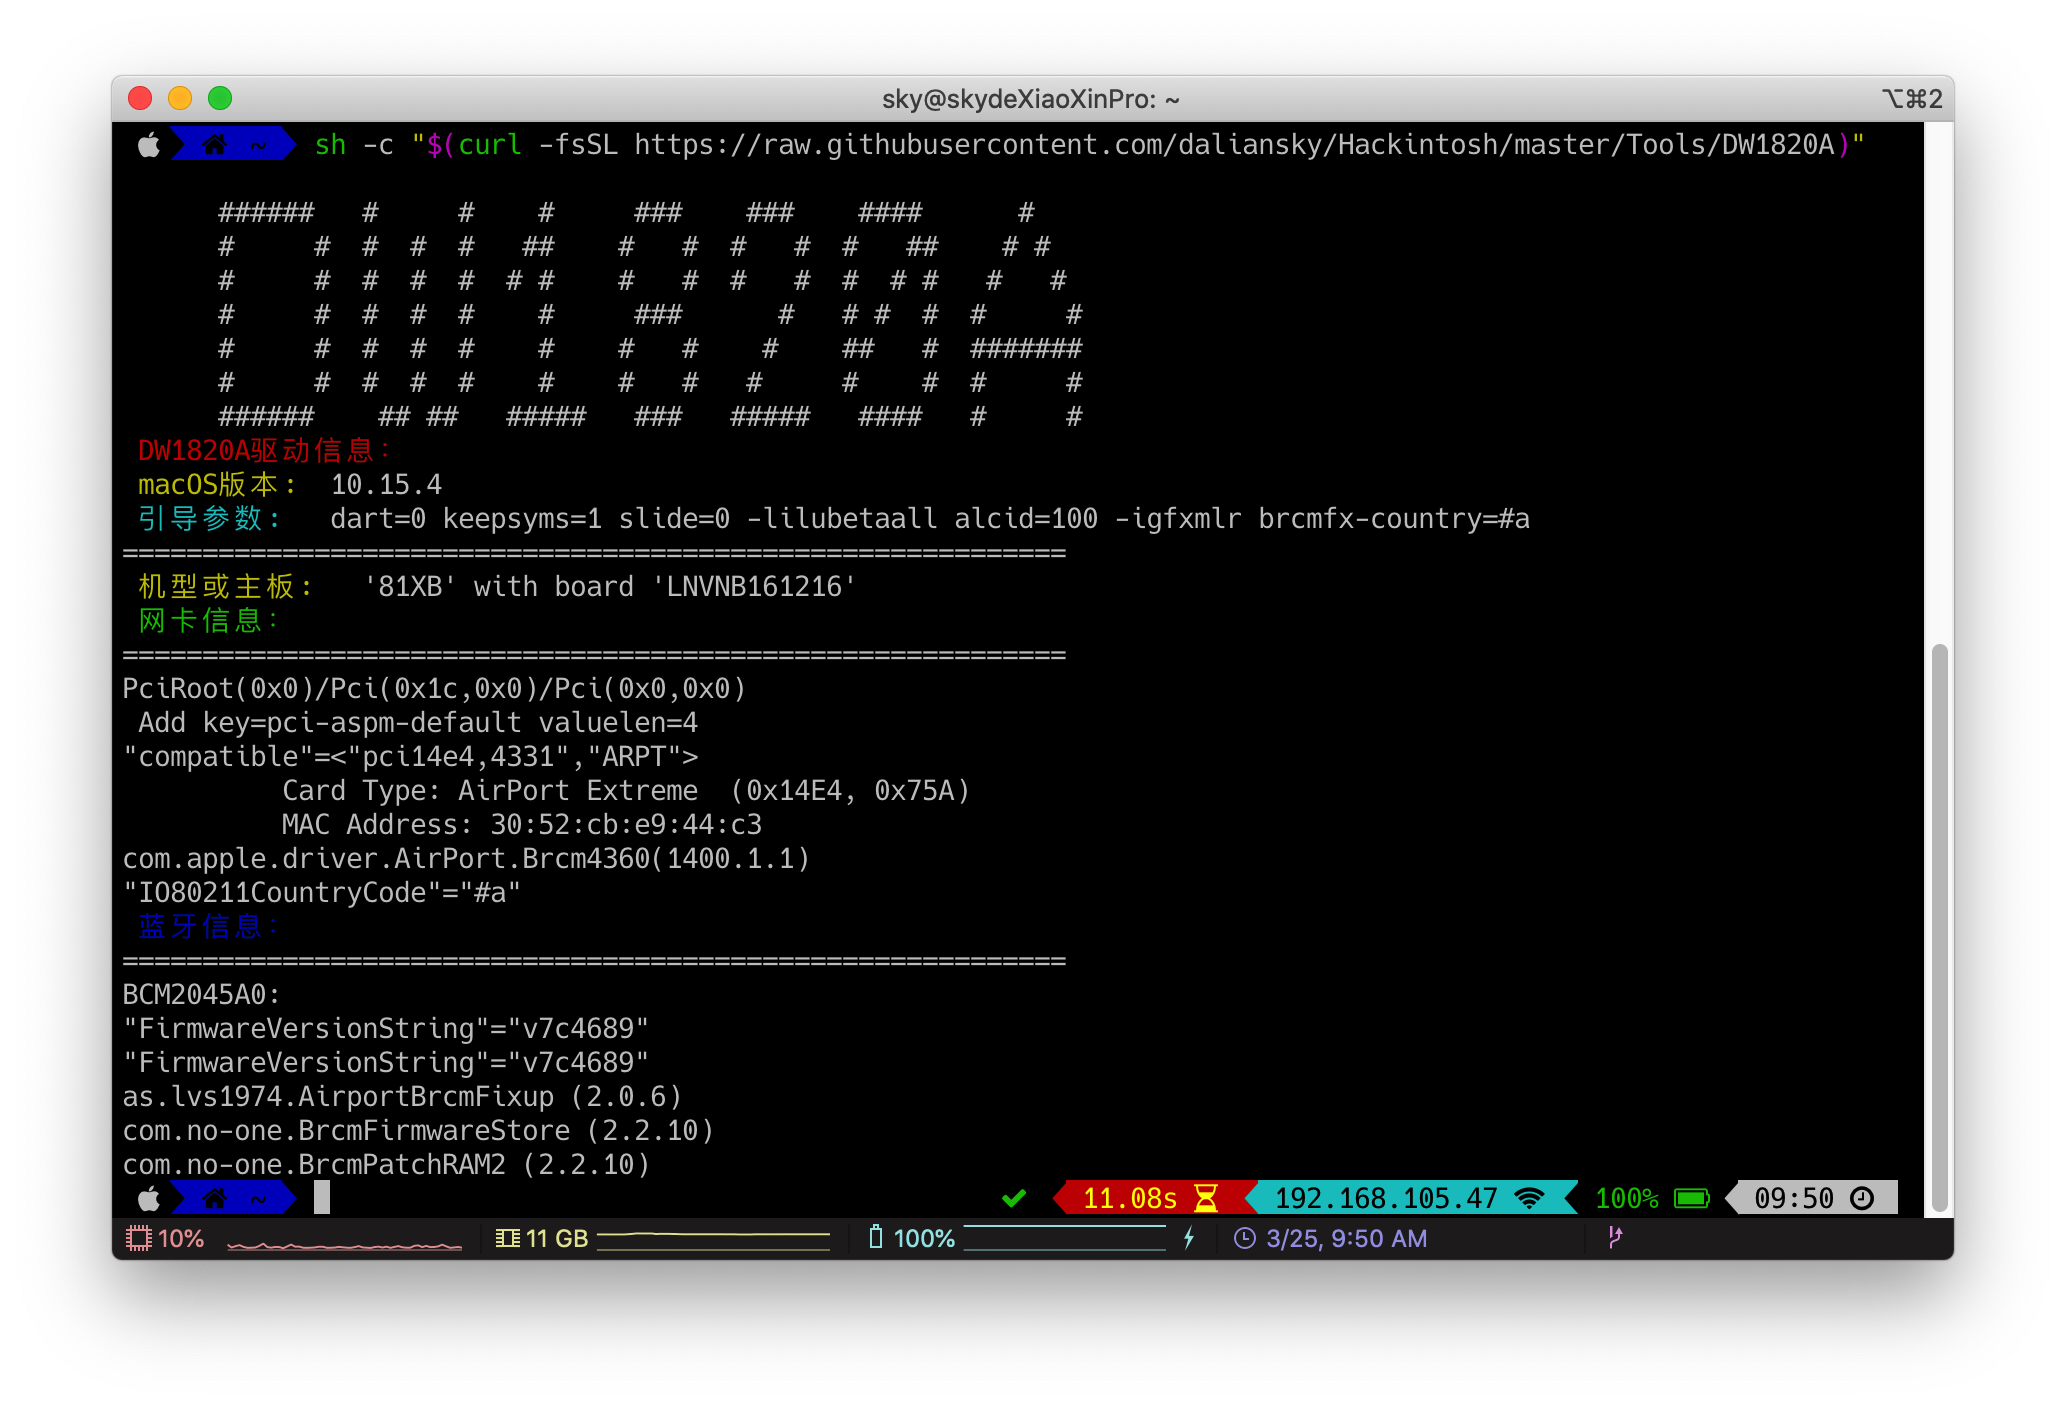Click the Apple logo in the bottom prompt

[x=148, y=1198]
